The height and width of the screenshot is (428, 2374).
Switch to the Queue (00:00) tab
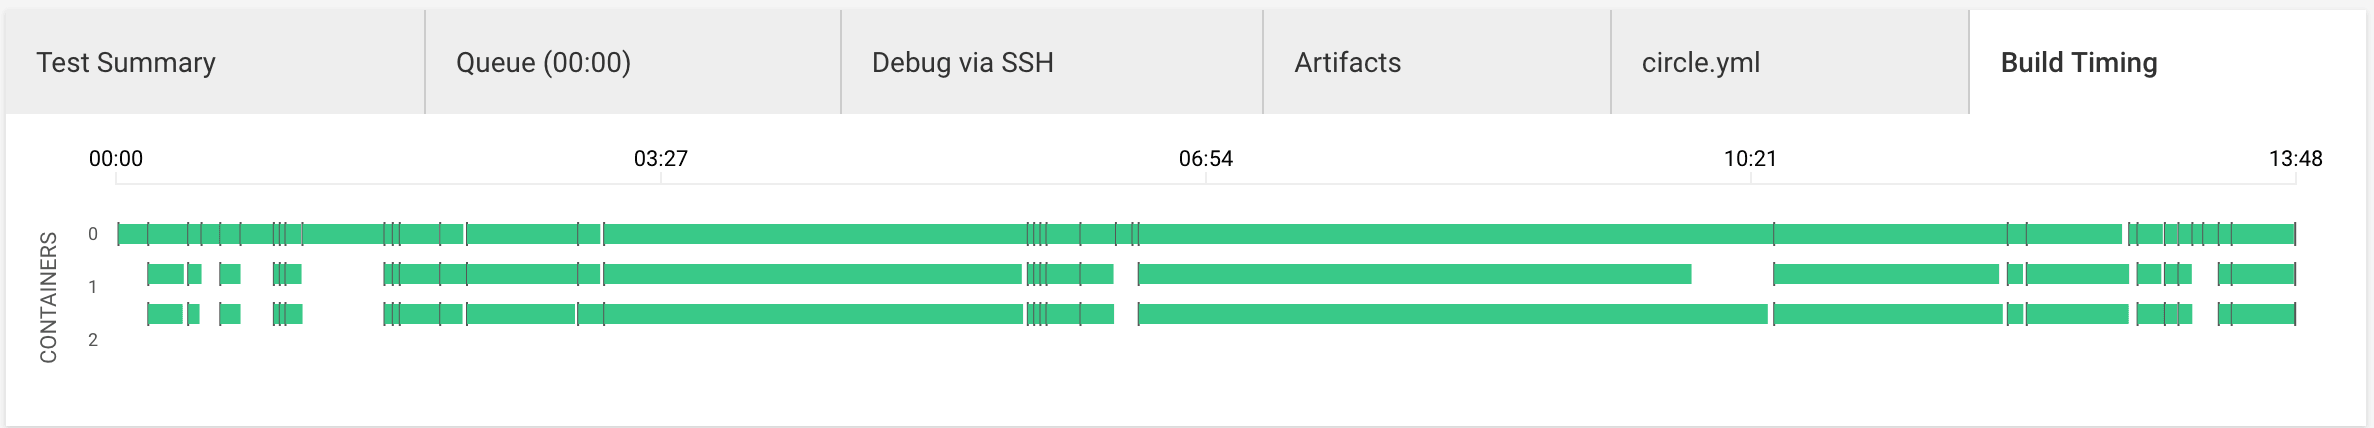543,63
